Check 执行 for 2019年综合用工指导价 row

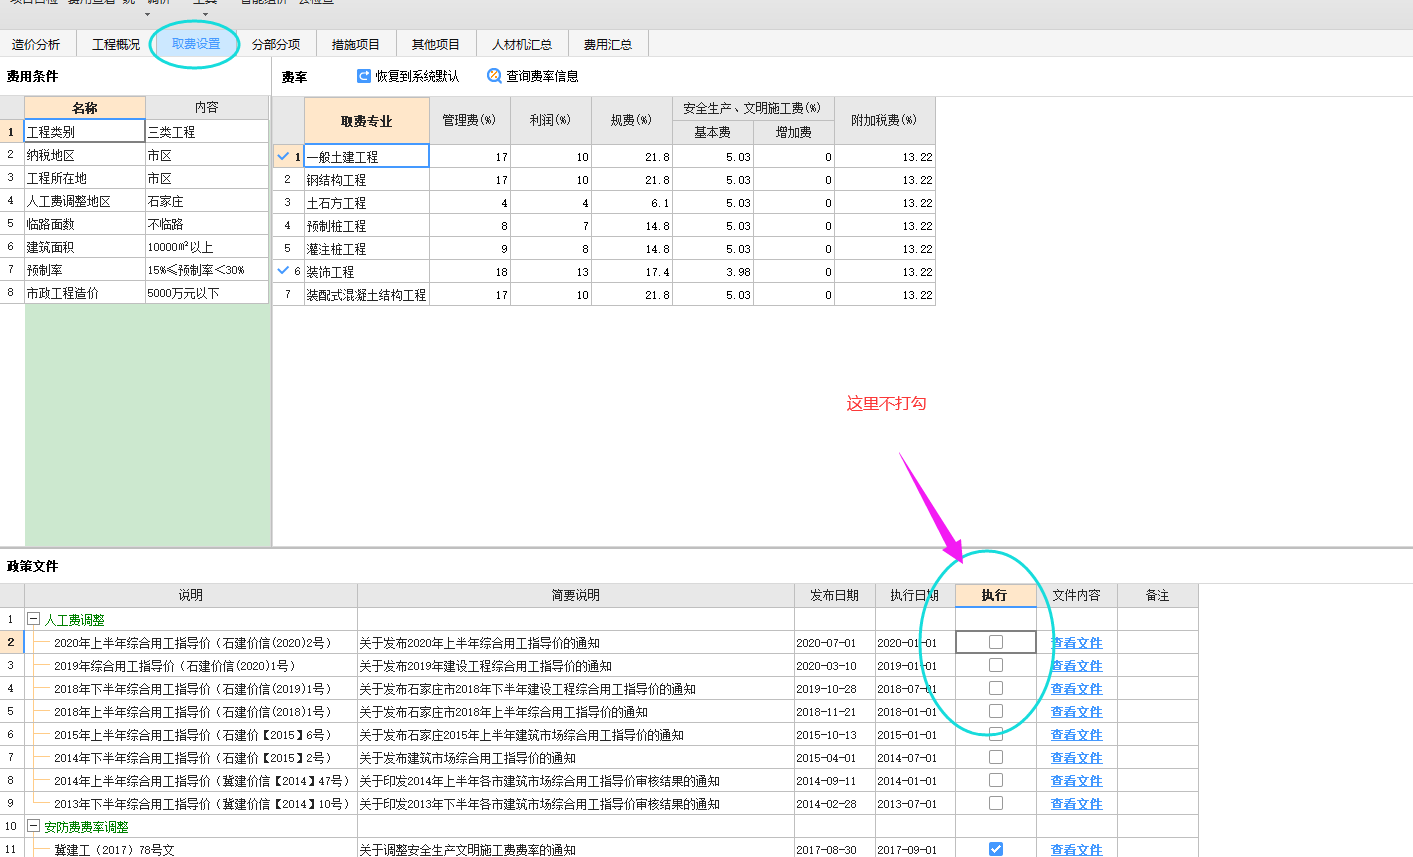[996, 665]
